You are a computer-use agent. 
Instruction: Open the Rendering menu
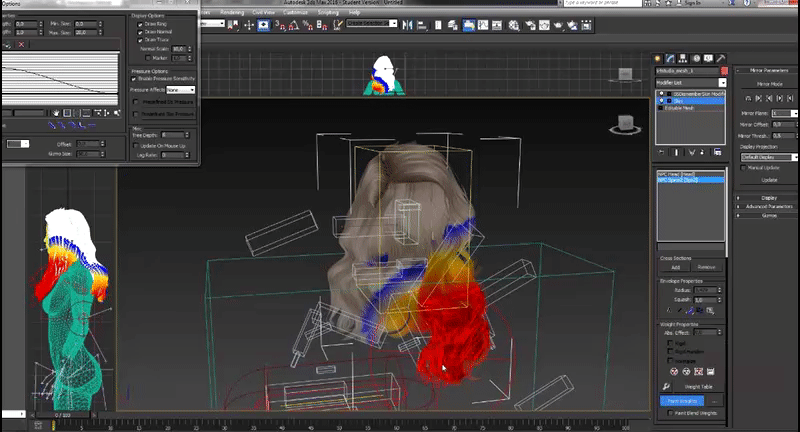click(x=232, y=12)
